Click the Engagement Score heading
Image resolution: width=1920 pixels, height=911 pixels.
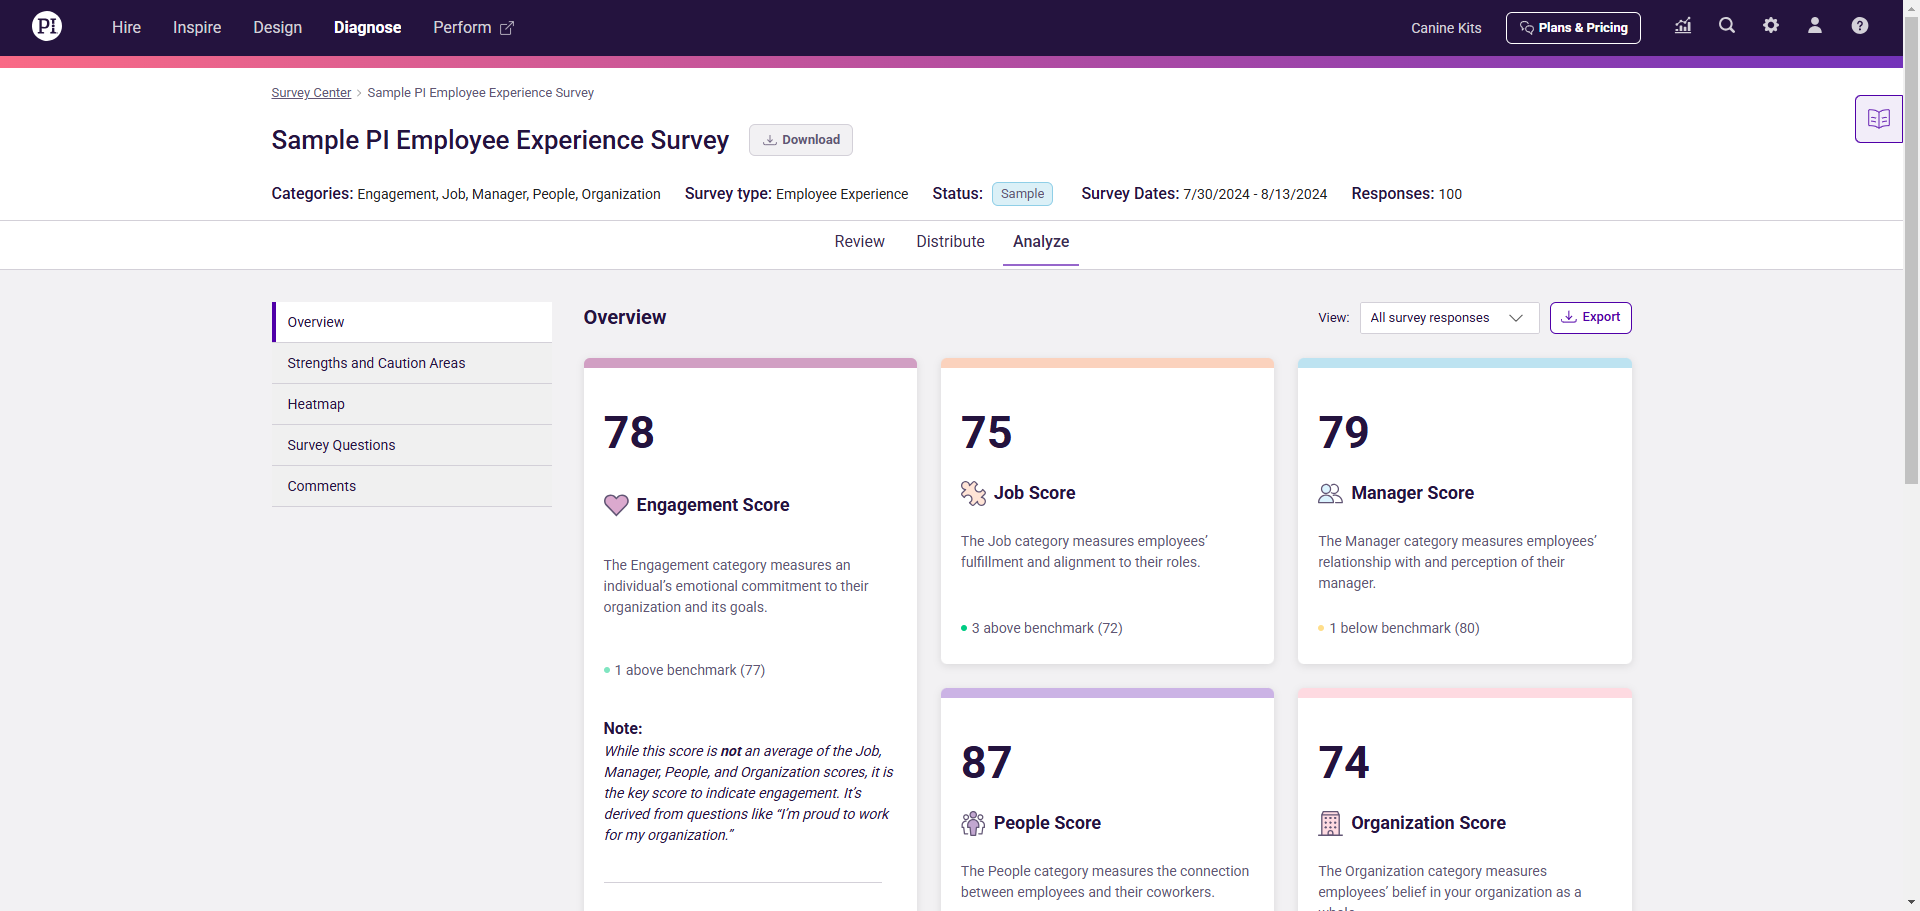click(x=713, y=505)
